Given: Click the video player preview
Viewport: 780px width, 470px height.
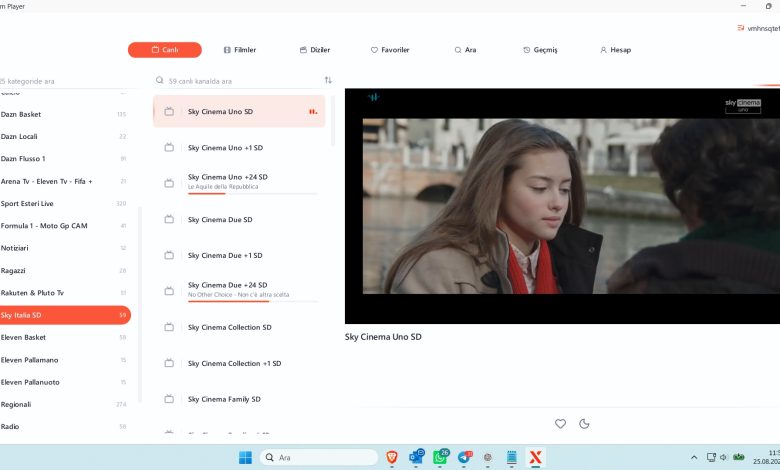Looking at the screenshot, I should pyautogui.click(x=562, y=206).
